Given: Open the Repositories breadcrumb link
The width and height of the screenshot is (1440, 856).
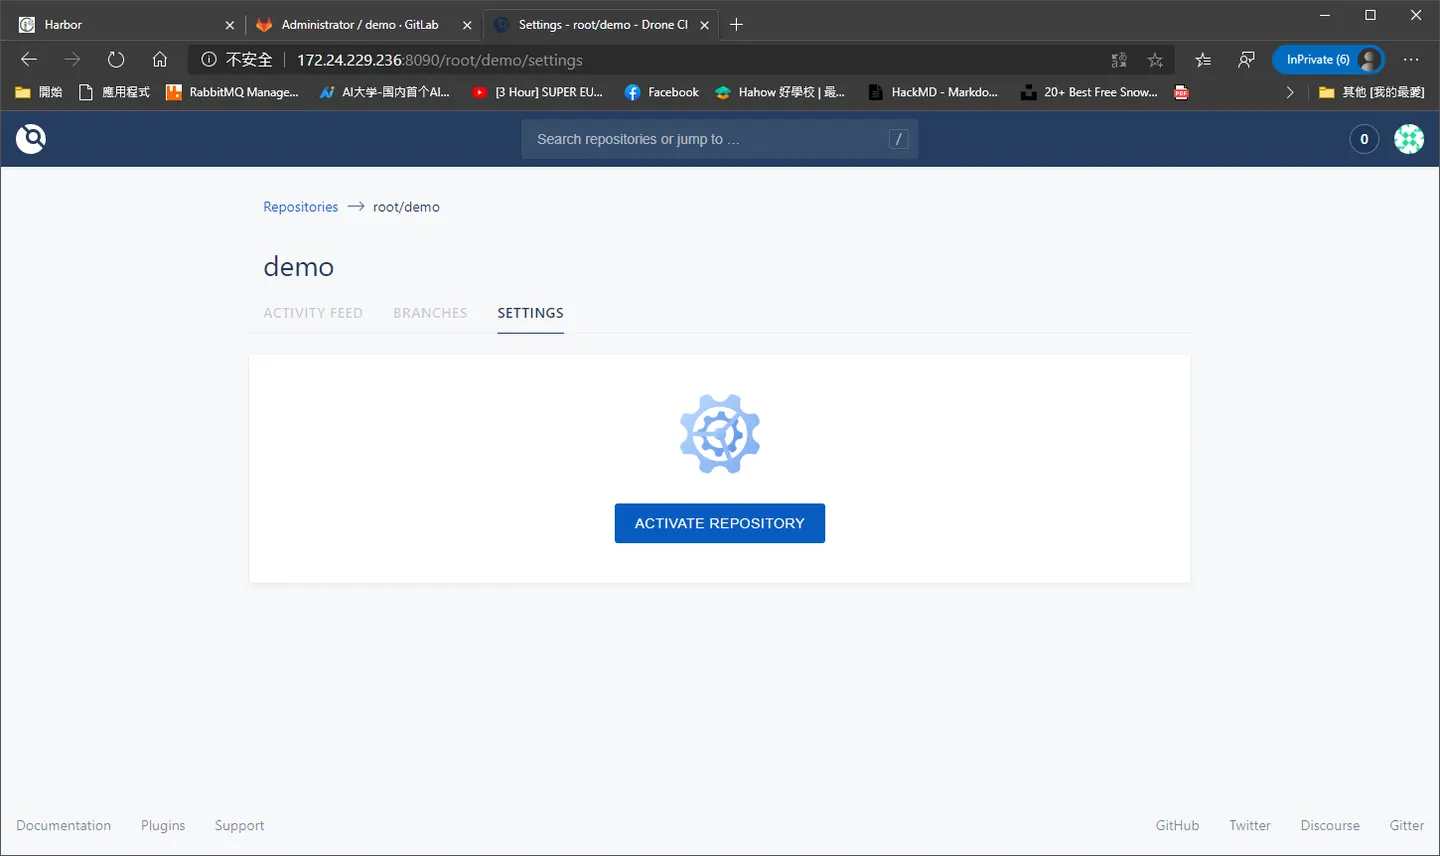Looking at the screenshot, I should (x=301, y=207).
